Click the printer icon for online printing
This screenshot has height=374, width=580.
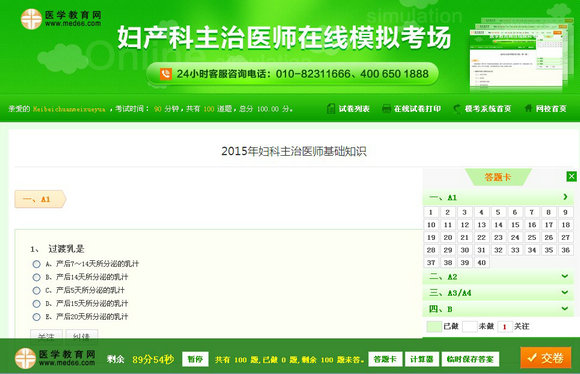click(x=386, y=108)
